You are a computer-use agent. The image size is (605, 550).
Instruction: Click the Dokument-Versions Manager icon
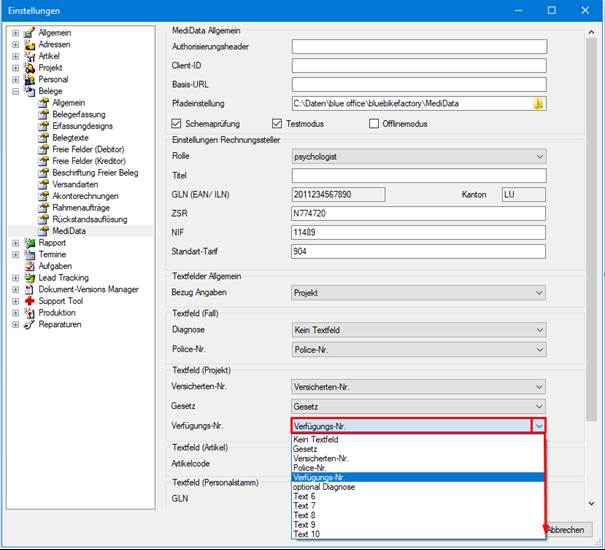[x=29, y=289]
